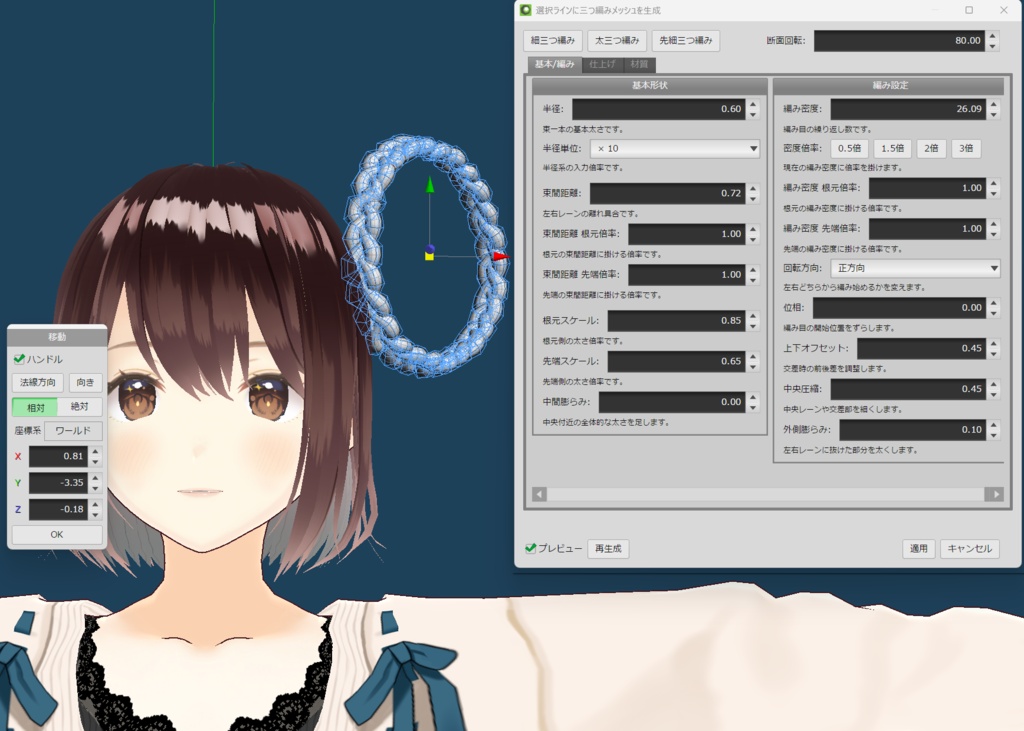Click the horizontal scrollbar left arrow

[x=539, y=494]
